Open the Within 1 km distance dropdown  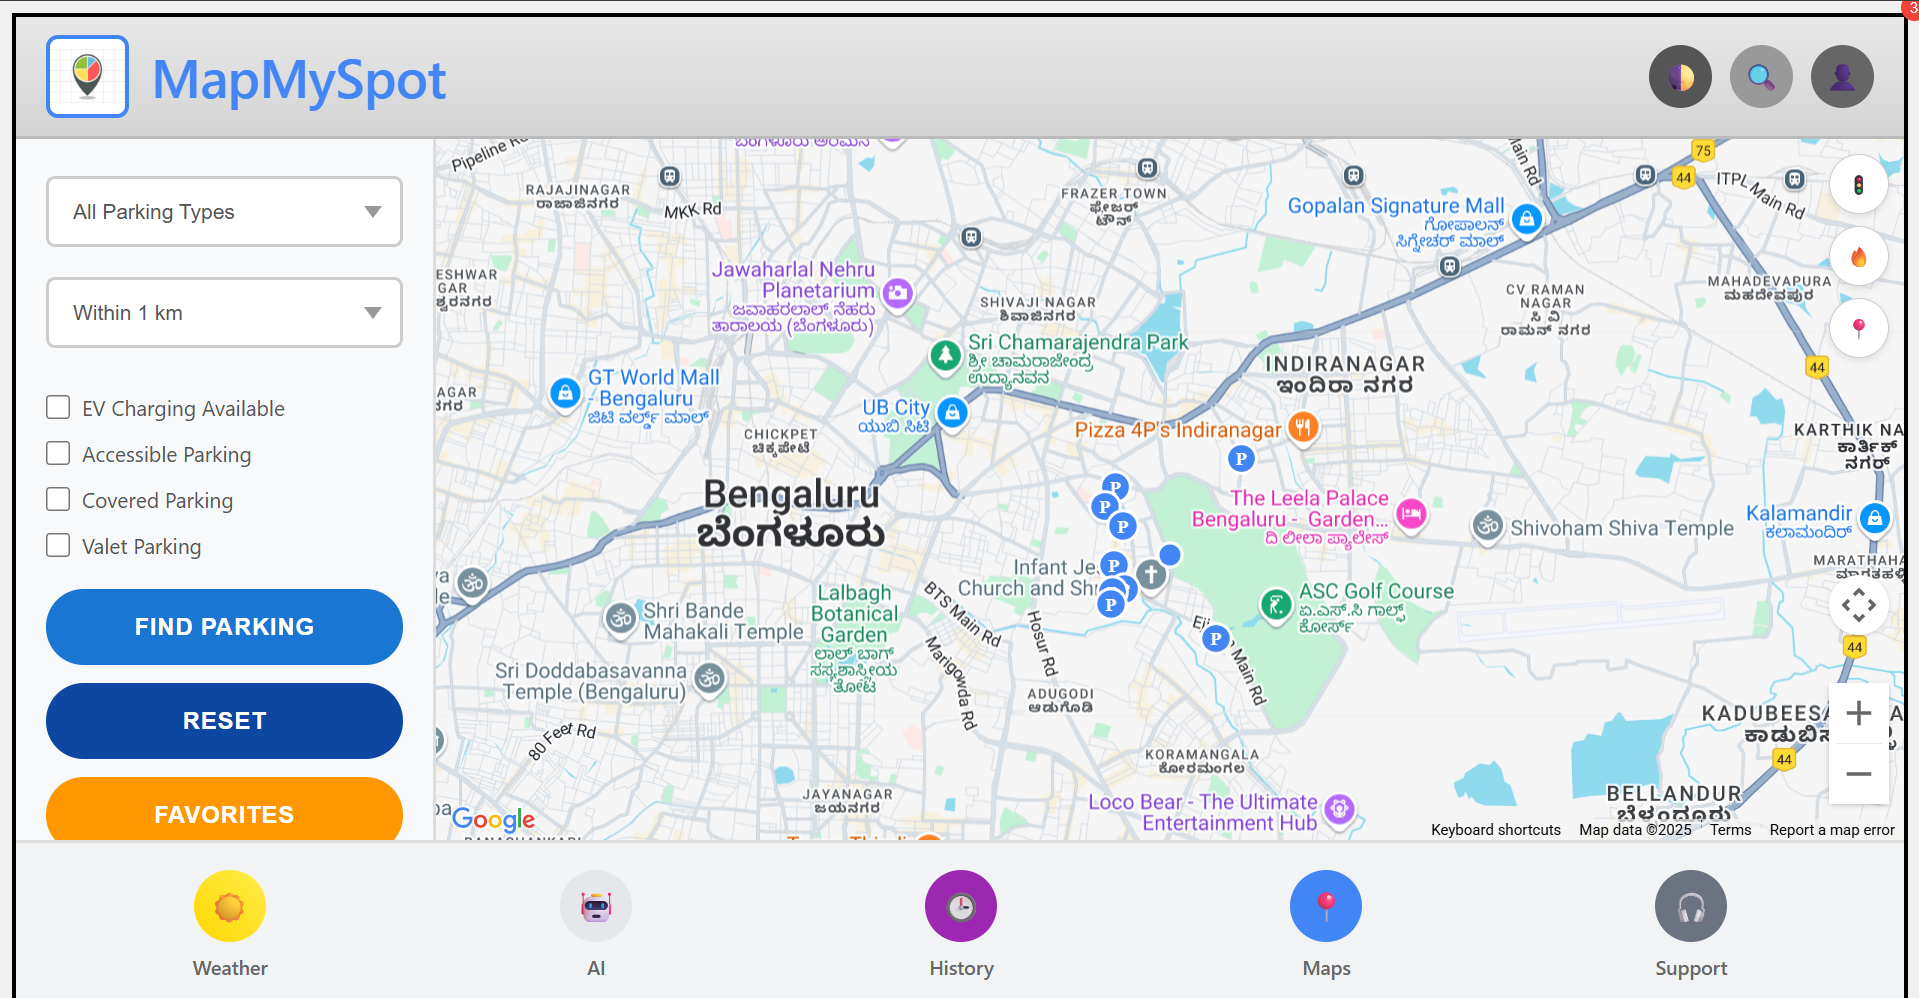coord(224,312)
